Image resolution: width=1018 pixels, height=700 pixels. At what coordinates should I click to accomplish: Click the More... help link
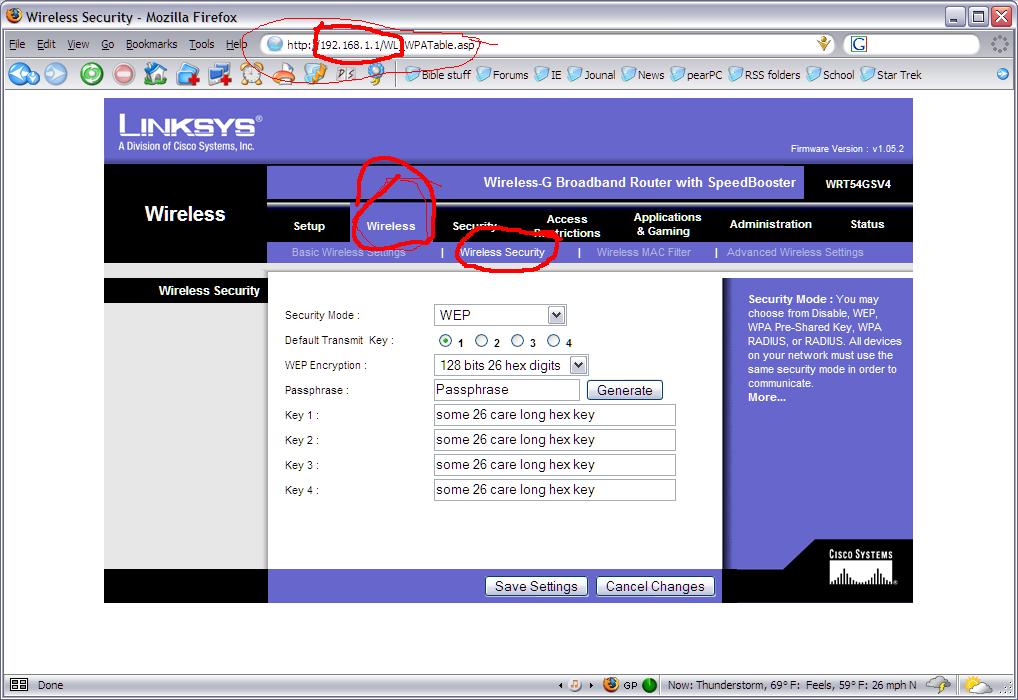[x=767, y=397]
